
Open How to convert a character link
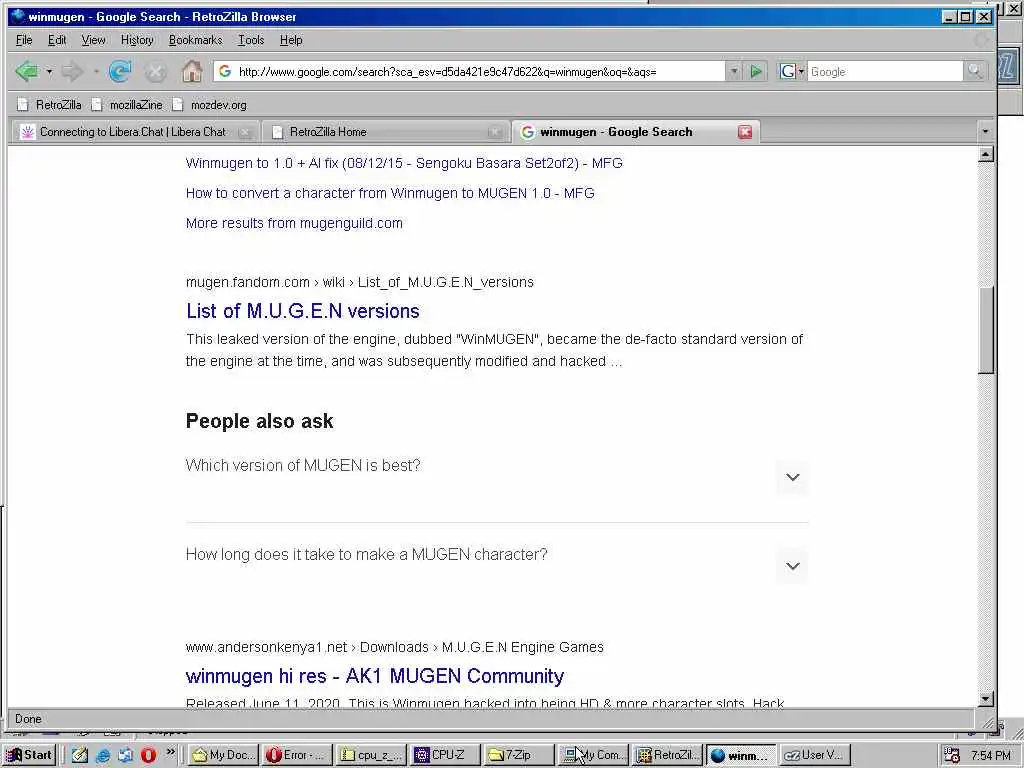tap(390, 193)
